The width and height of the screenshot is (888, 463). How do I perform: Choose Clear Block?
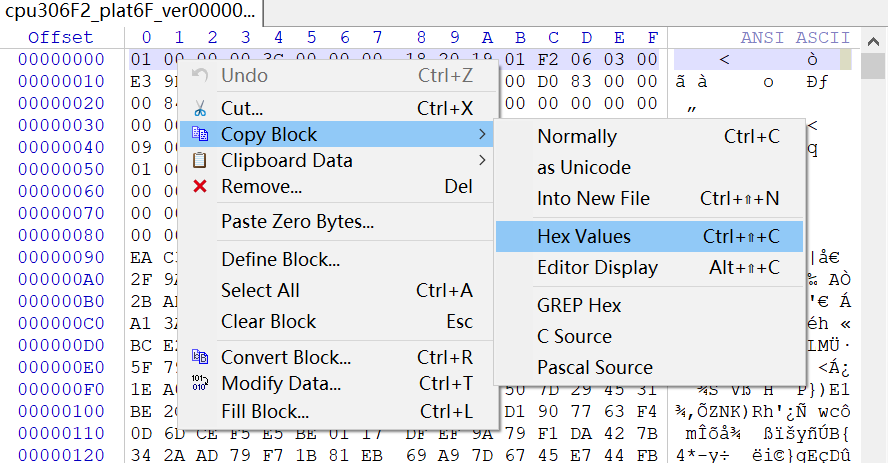[x=338, y=321]
